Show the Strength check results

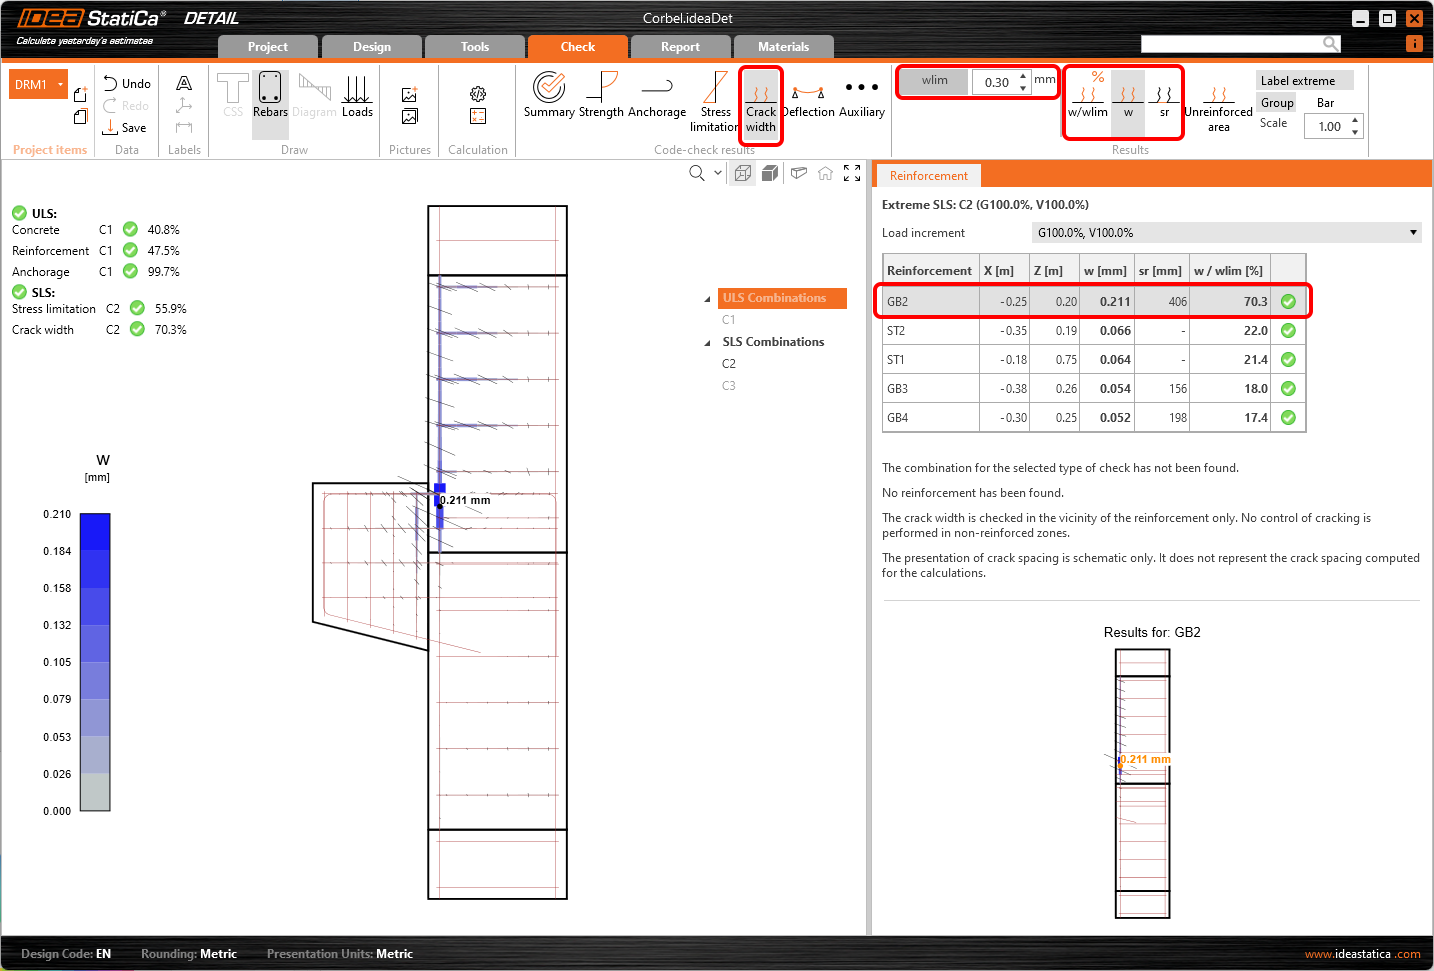coord(601,95)
